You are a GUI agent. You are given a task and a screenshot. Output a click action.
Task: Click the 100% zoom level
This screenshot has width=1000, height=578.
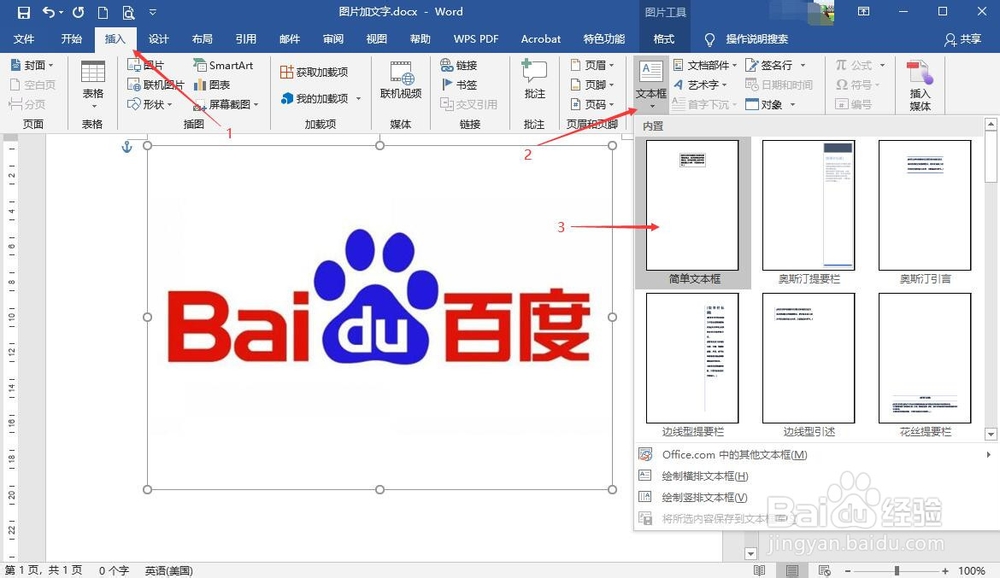click(971, 570)
